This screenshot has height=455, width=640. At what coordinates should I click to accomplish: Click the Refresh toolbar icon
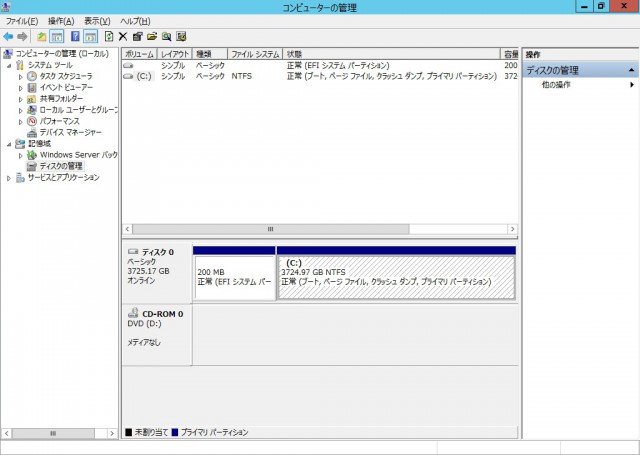click(109, 36)
